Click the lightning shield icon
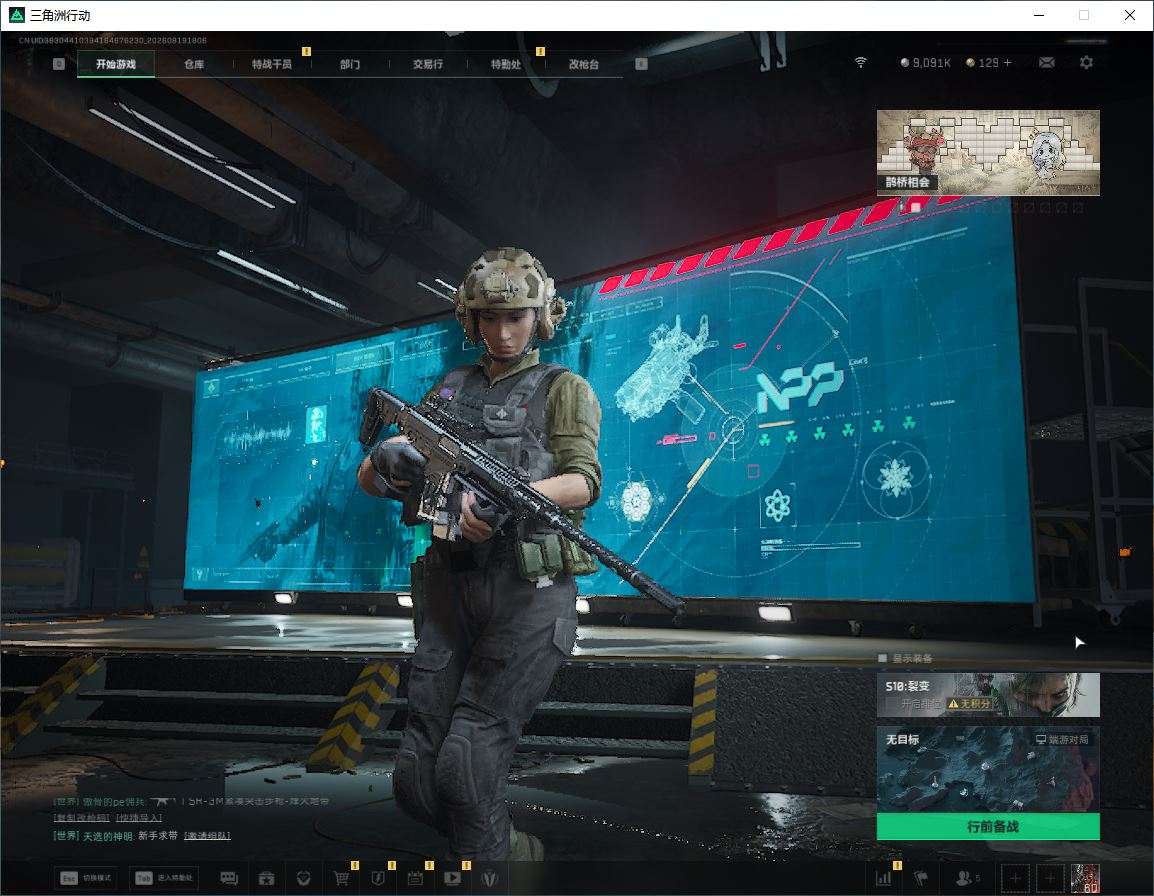This screenshot has height=896, width=1154. (x=378, y=878)
